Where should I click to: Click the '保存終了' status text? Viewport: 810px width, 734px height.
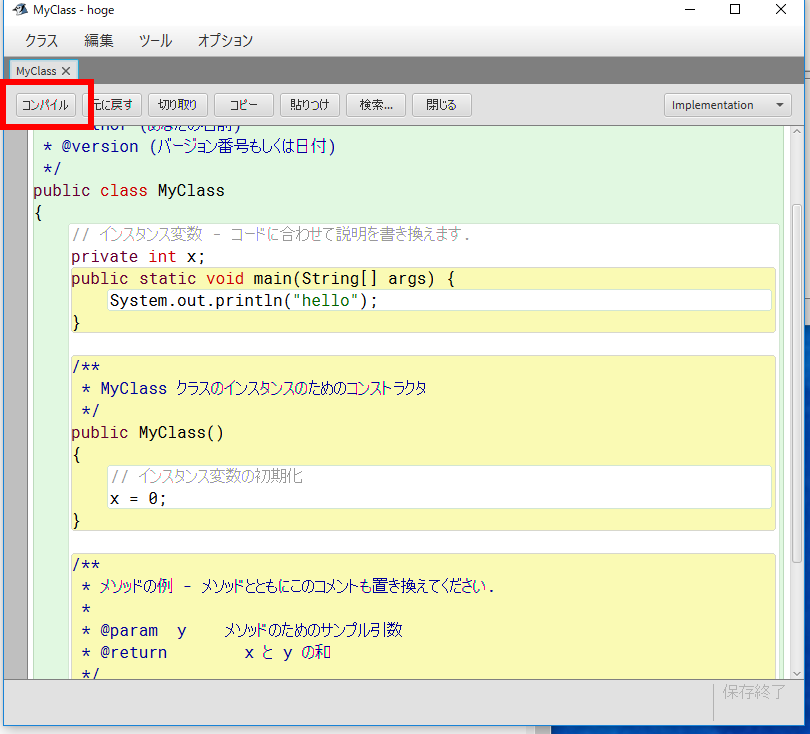[754, 692]
